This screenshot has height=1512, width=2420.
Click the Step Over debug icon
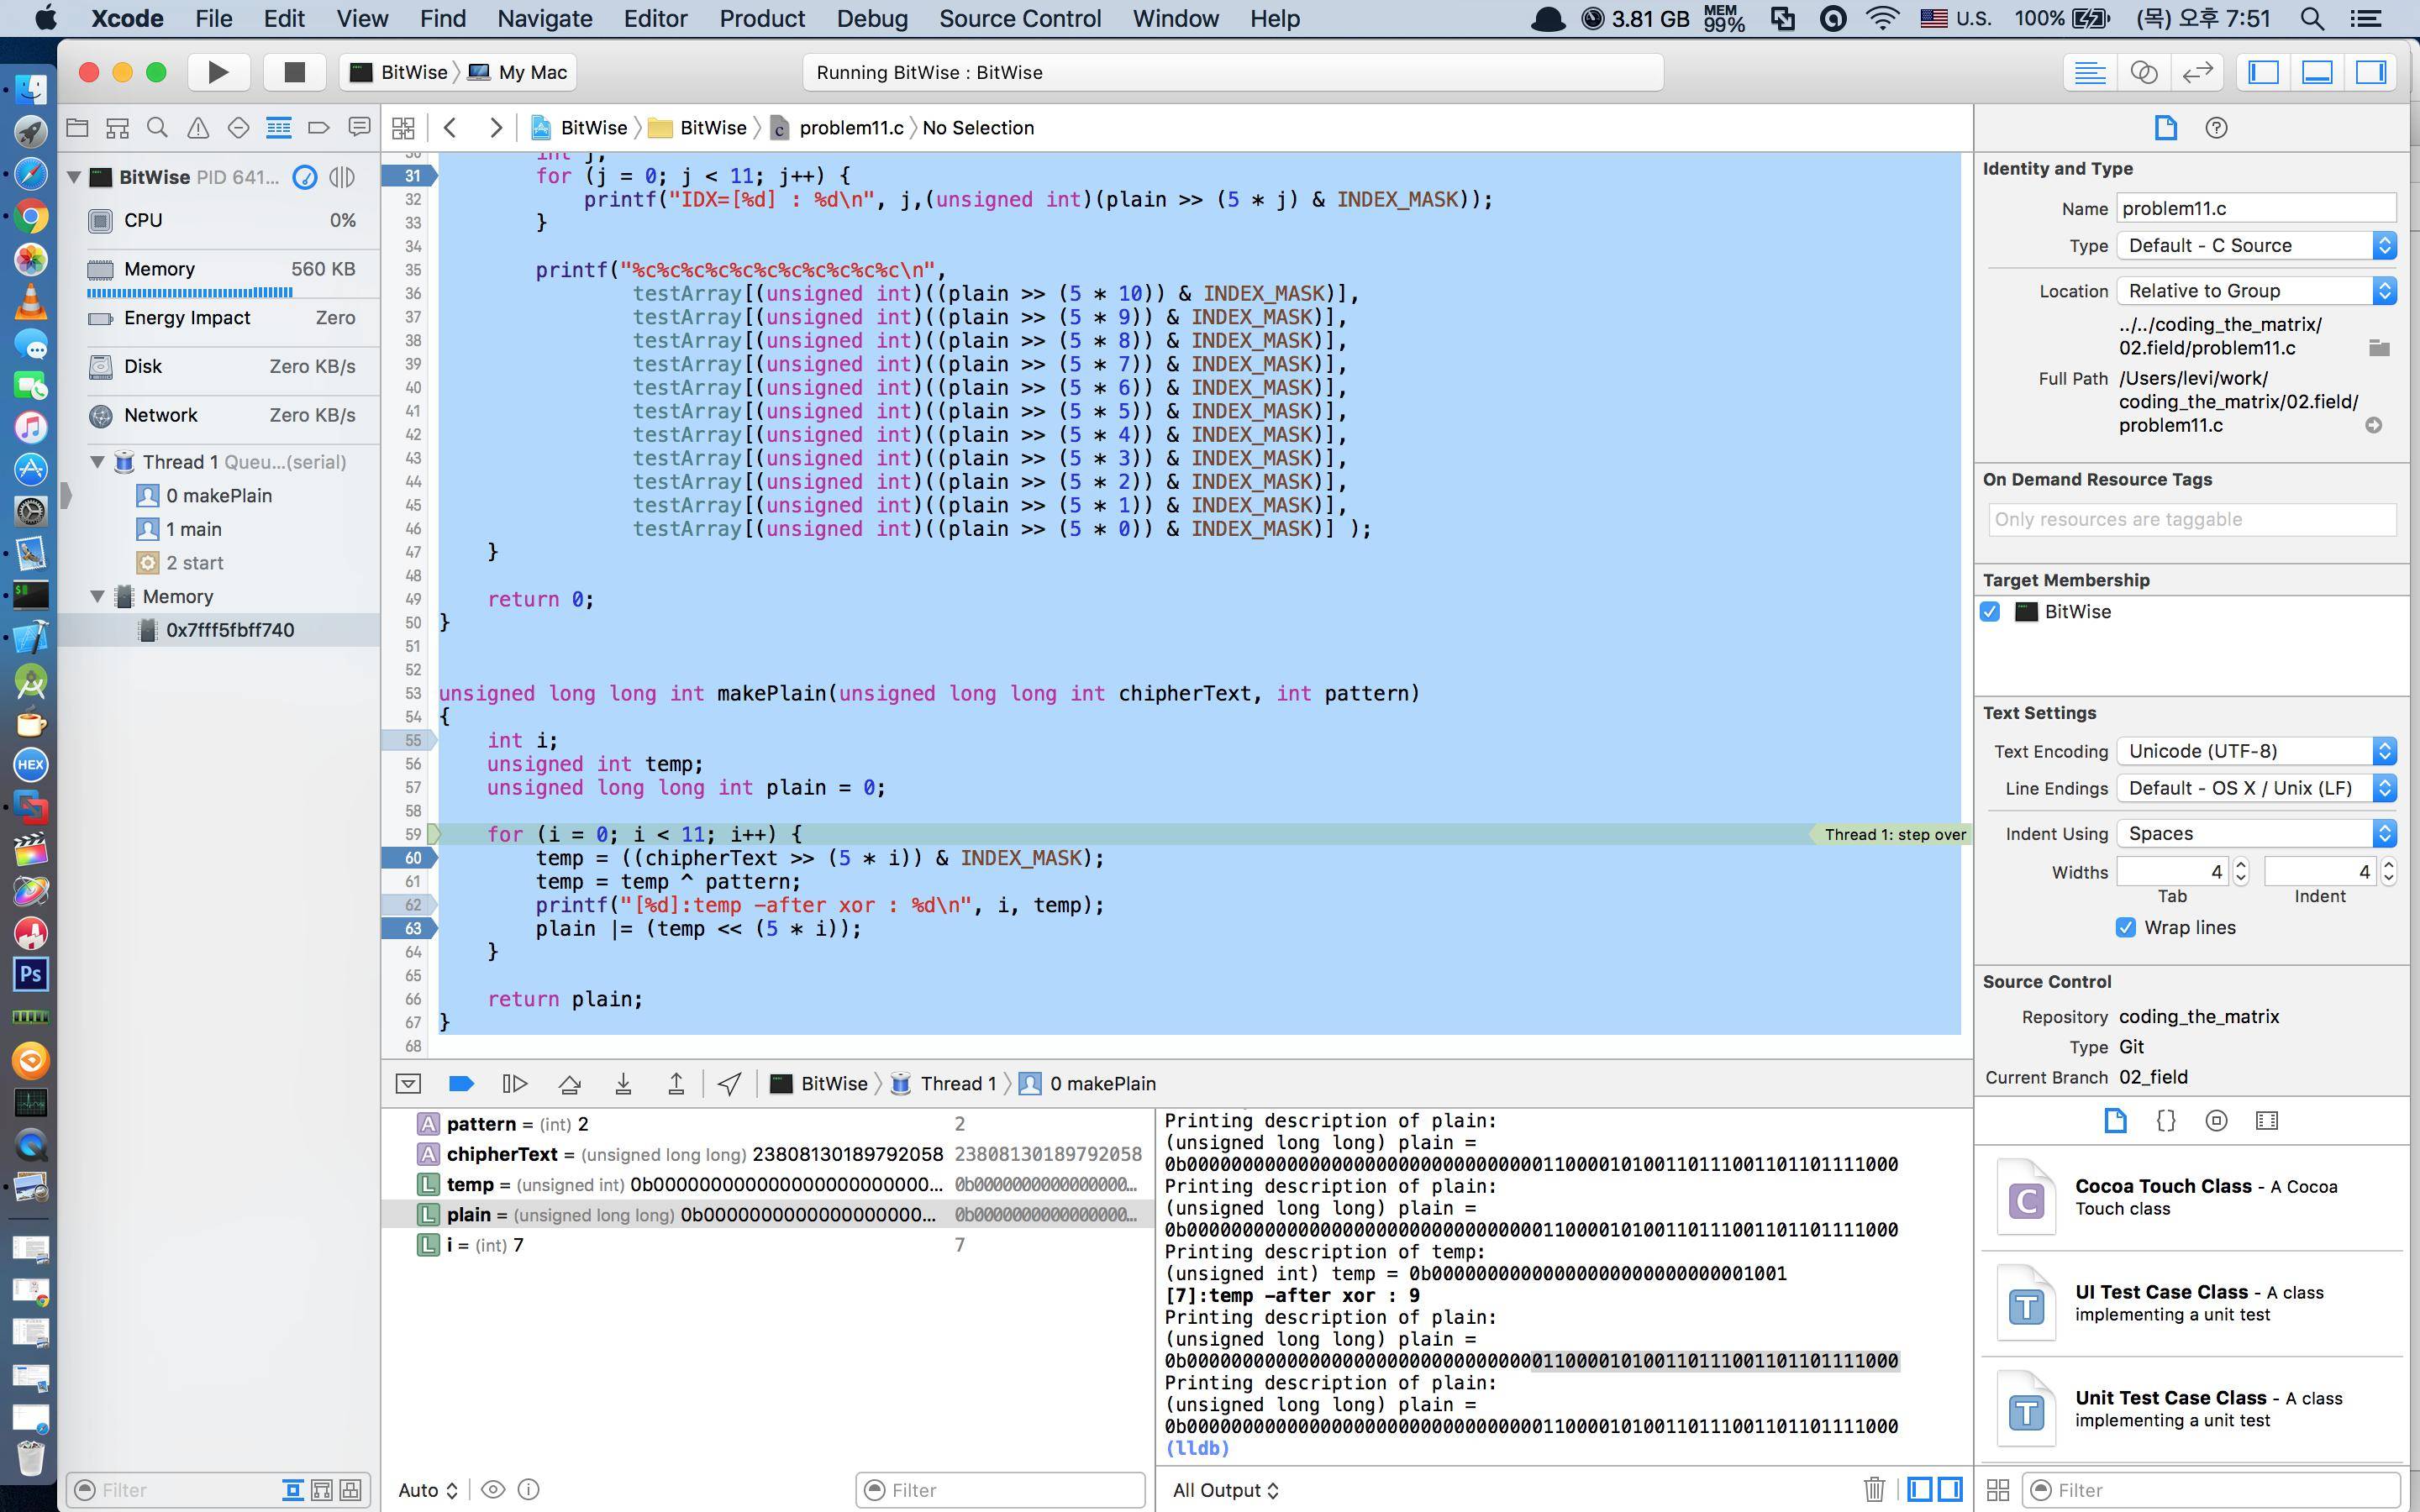(569, 1084)
